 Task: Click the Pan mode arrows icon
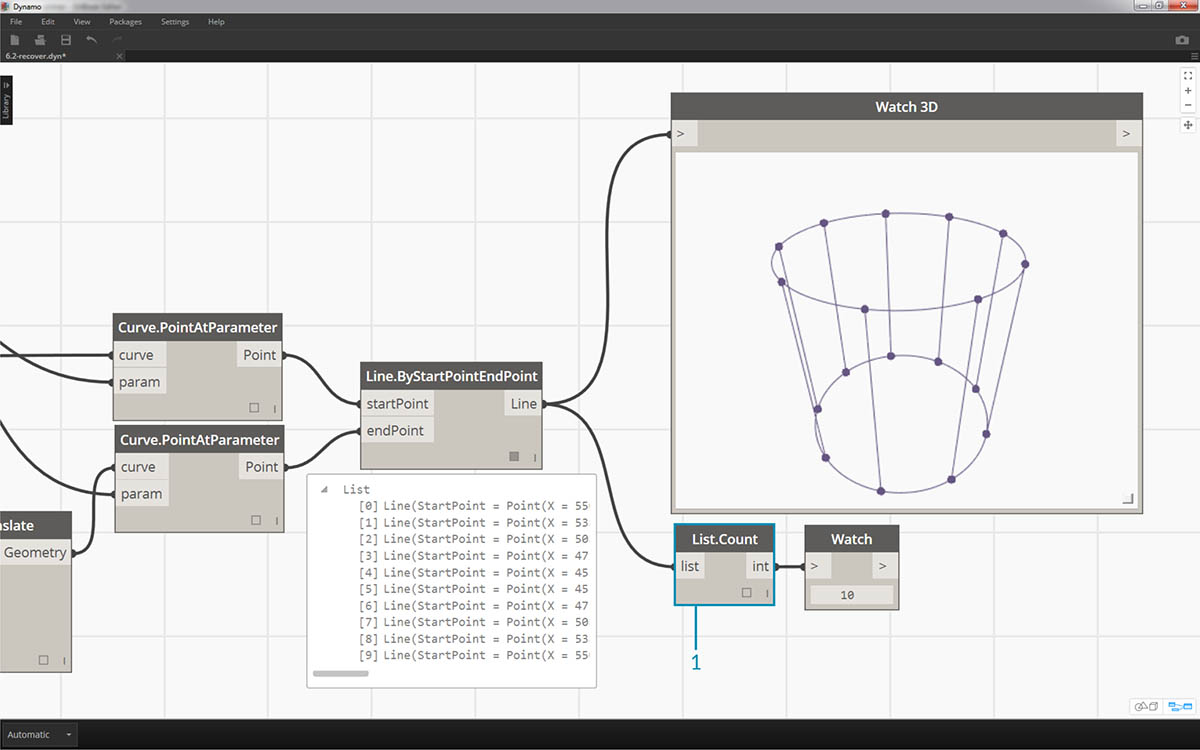coord(1188,125)
